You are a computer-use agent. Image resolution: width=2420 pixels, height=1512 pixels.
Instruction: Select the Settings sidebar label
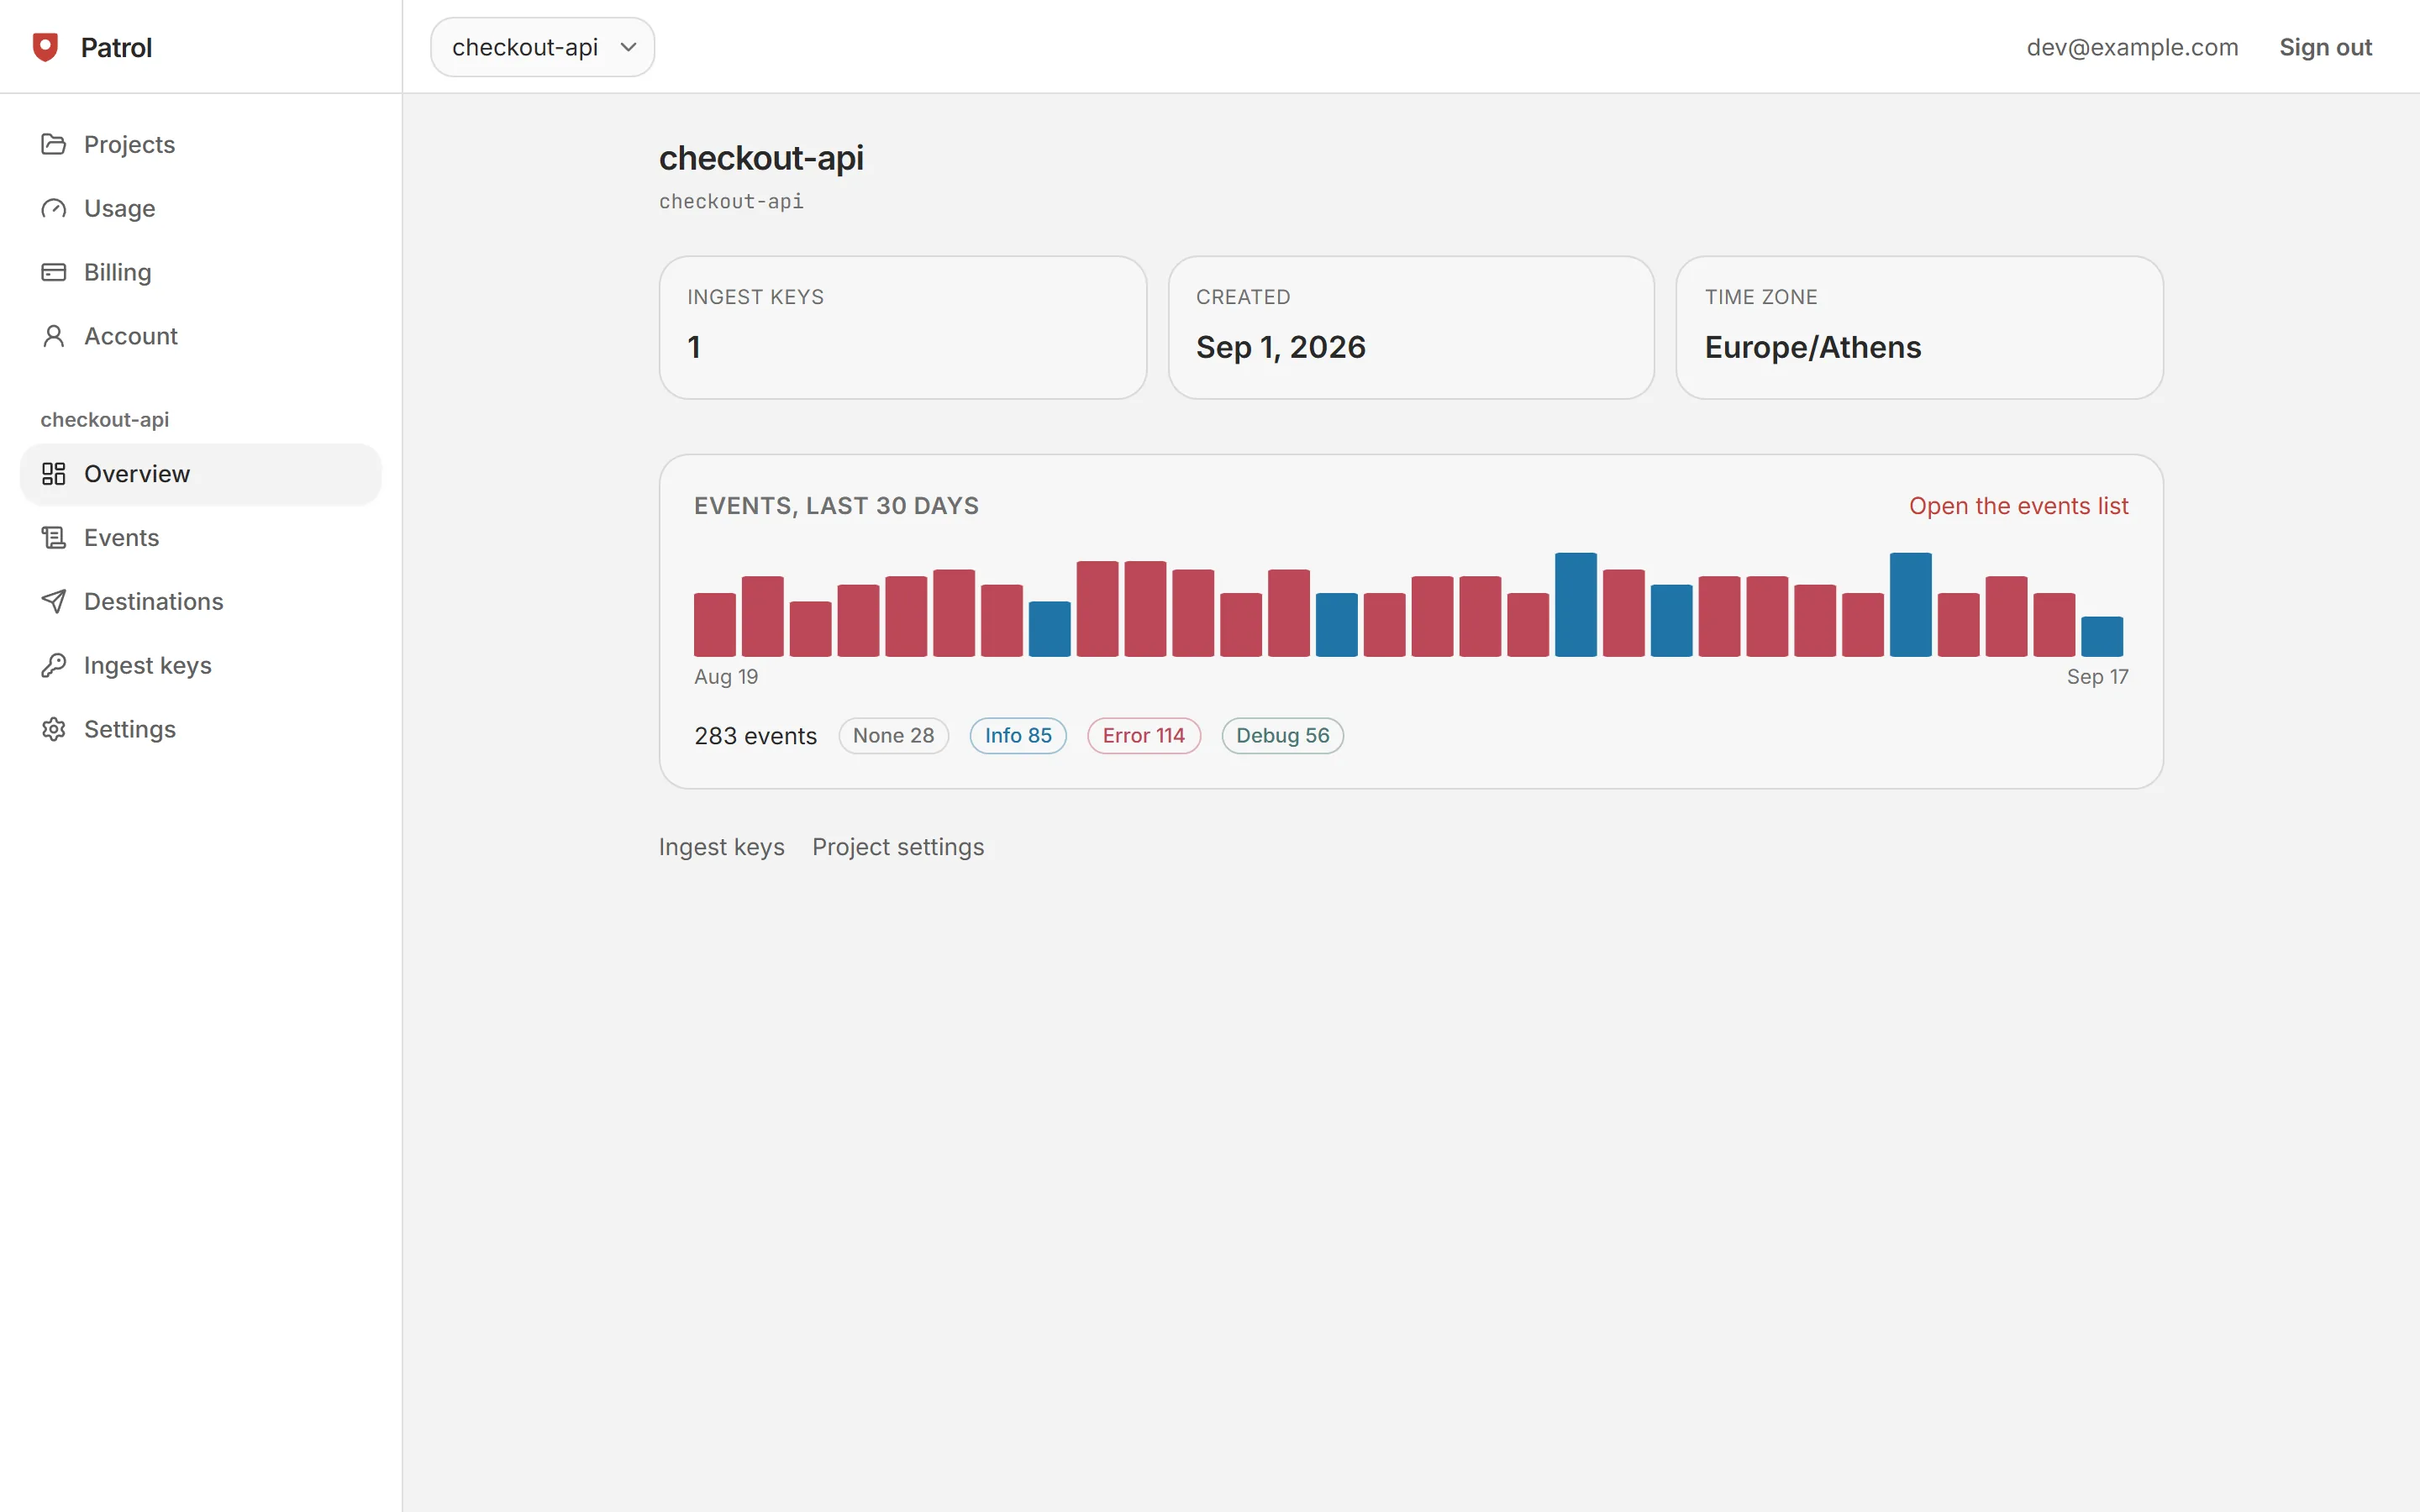(130, 729)
